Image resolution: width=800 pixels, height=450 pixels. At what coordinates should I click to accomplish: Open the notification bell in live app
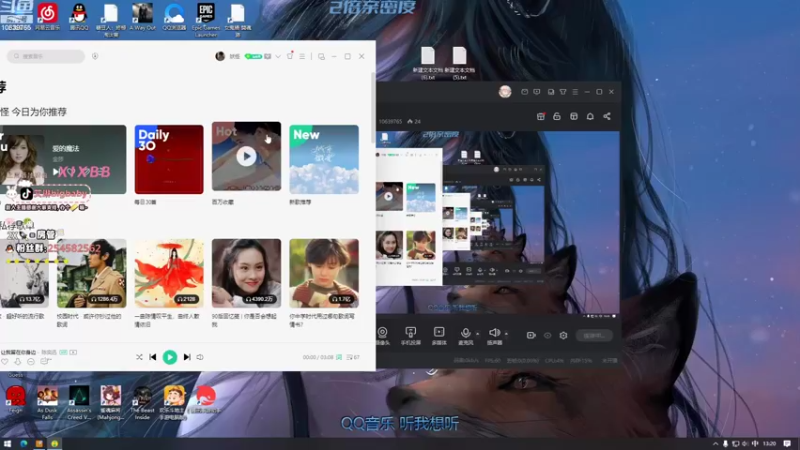click(x=590, y=116)
